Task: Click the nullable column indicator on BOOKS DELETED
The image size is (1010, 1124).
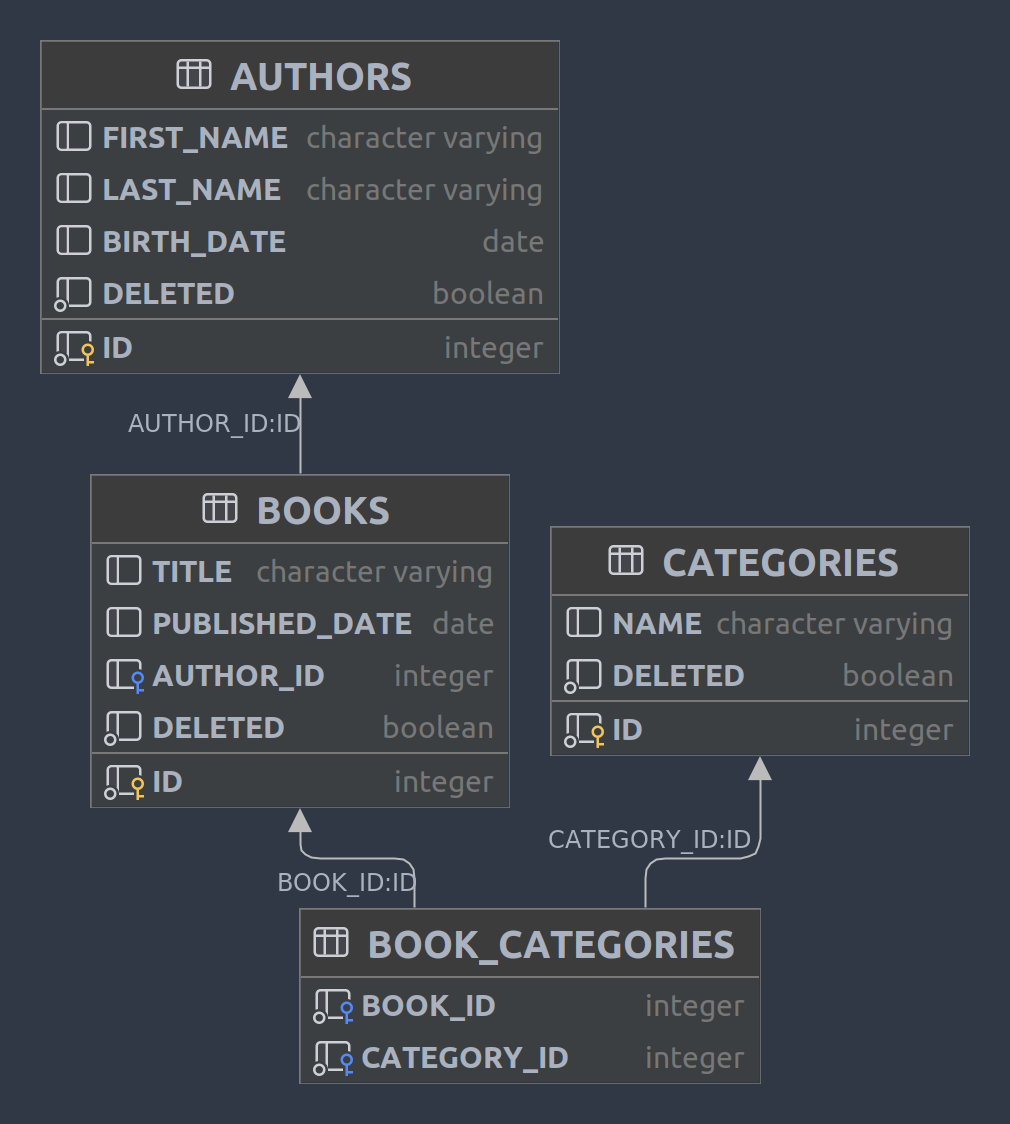Action: pyautogui.click(x=124, y=728)
